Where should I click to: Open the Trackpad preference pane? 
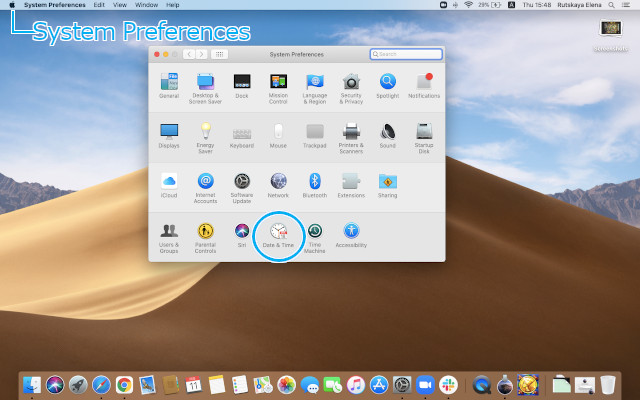(x=315, y=136)
